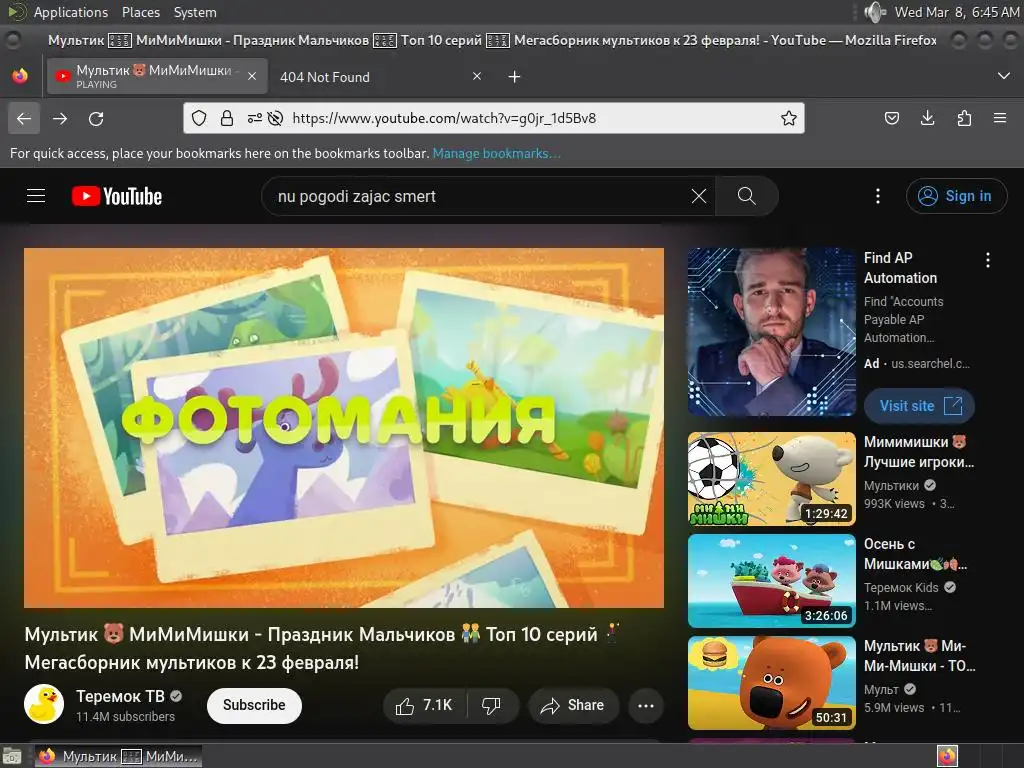Open the Теремок ТВ channel name

[120, 696]
